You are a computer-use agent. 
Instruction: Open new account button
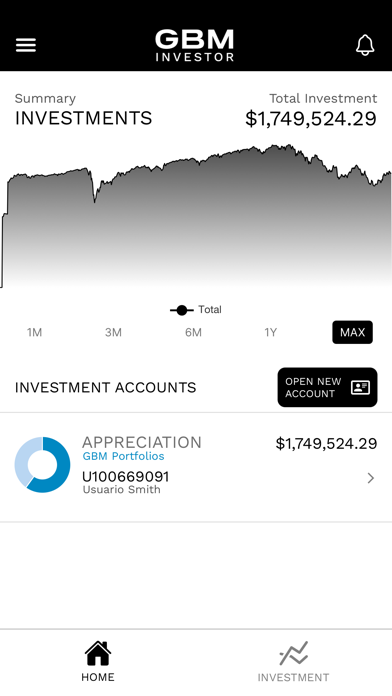click(327, 387)
